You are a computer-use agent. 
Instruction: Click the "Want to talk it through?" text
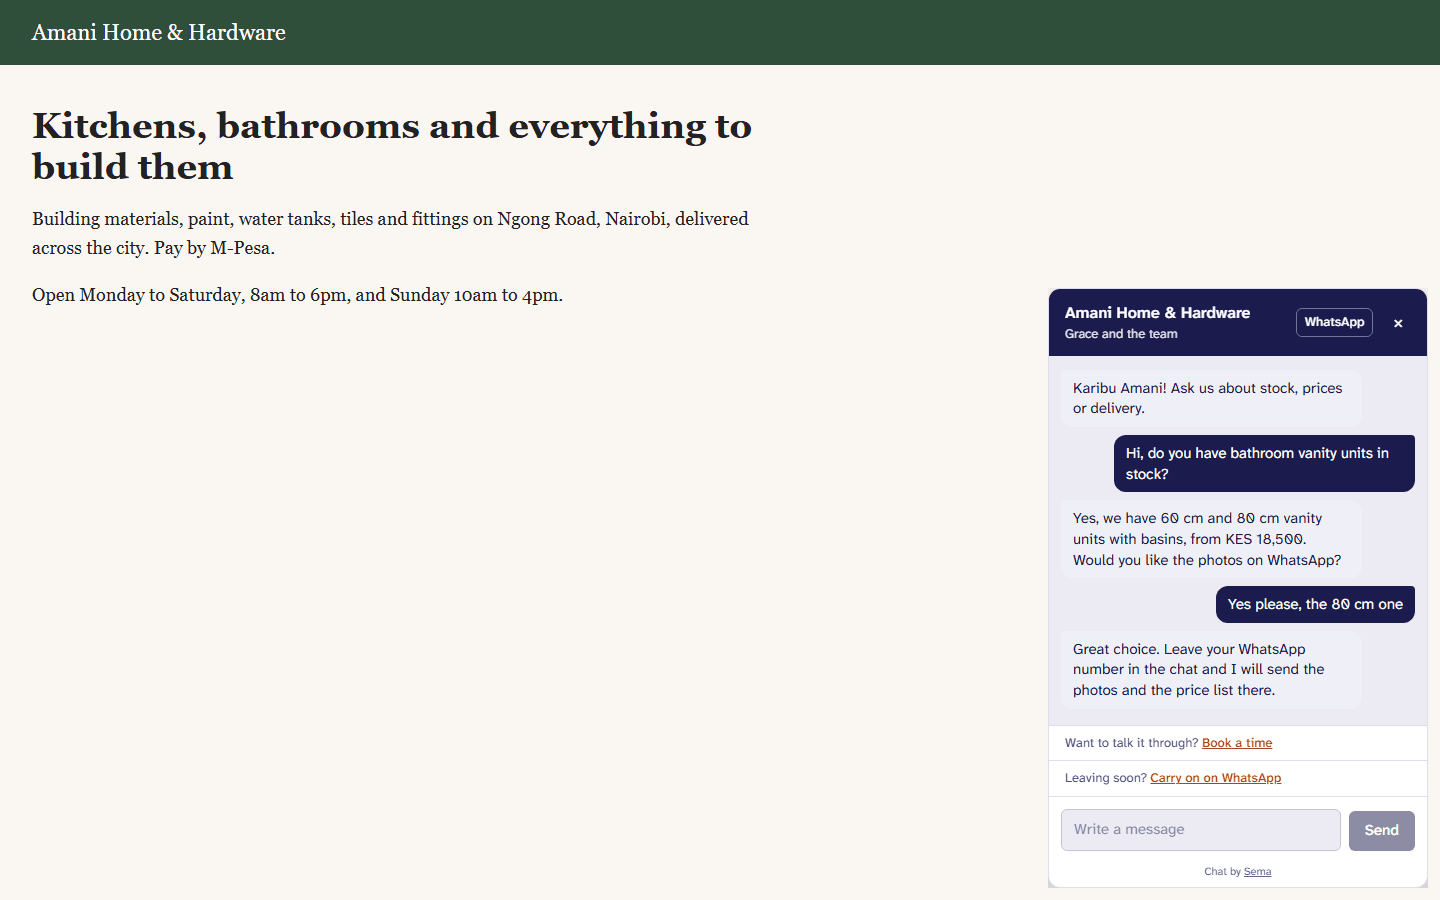(1131, 743)
